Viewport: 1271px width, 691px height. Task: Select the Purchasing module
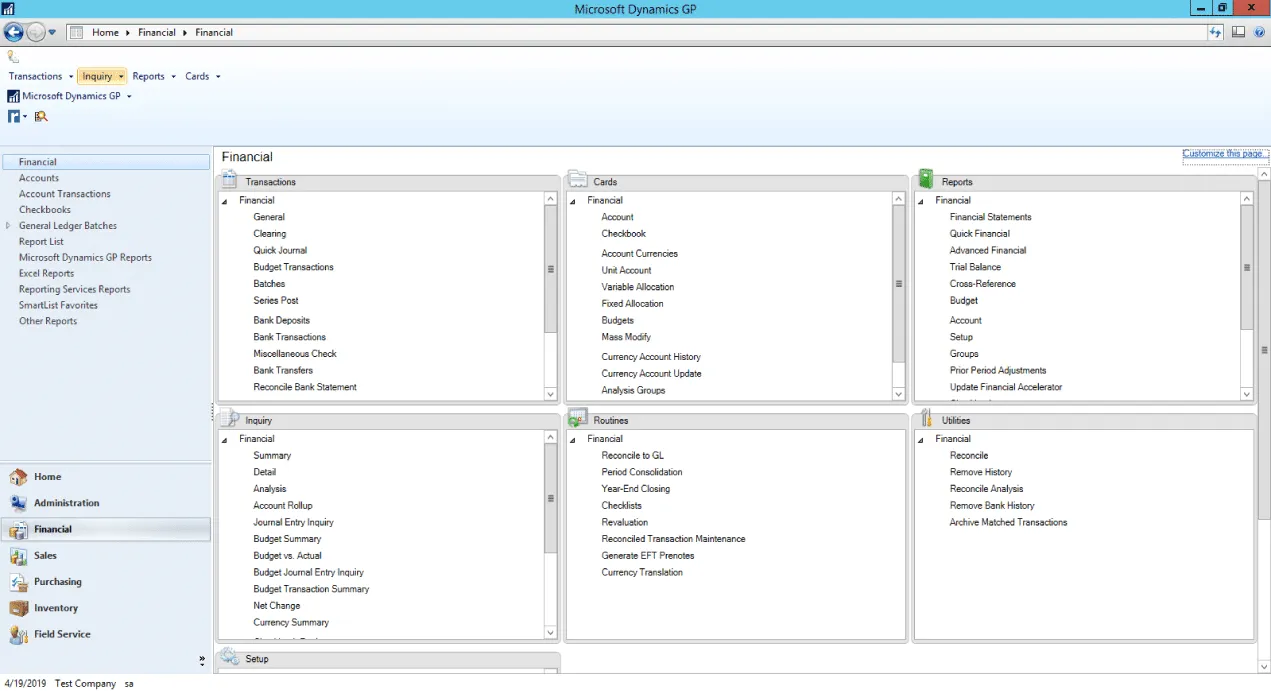(x=58, y=581)
